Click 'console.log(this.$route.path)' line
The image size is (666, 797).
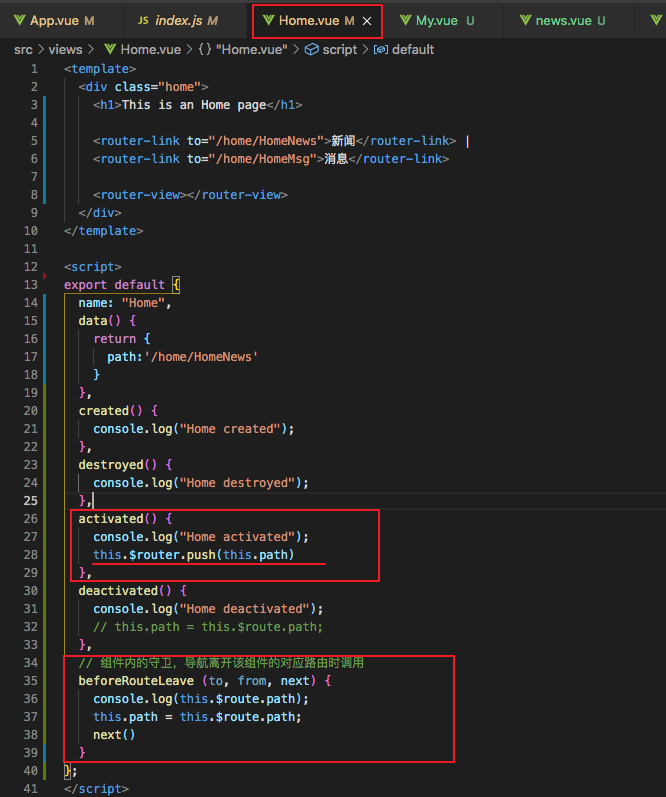(201, 699)
